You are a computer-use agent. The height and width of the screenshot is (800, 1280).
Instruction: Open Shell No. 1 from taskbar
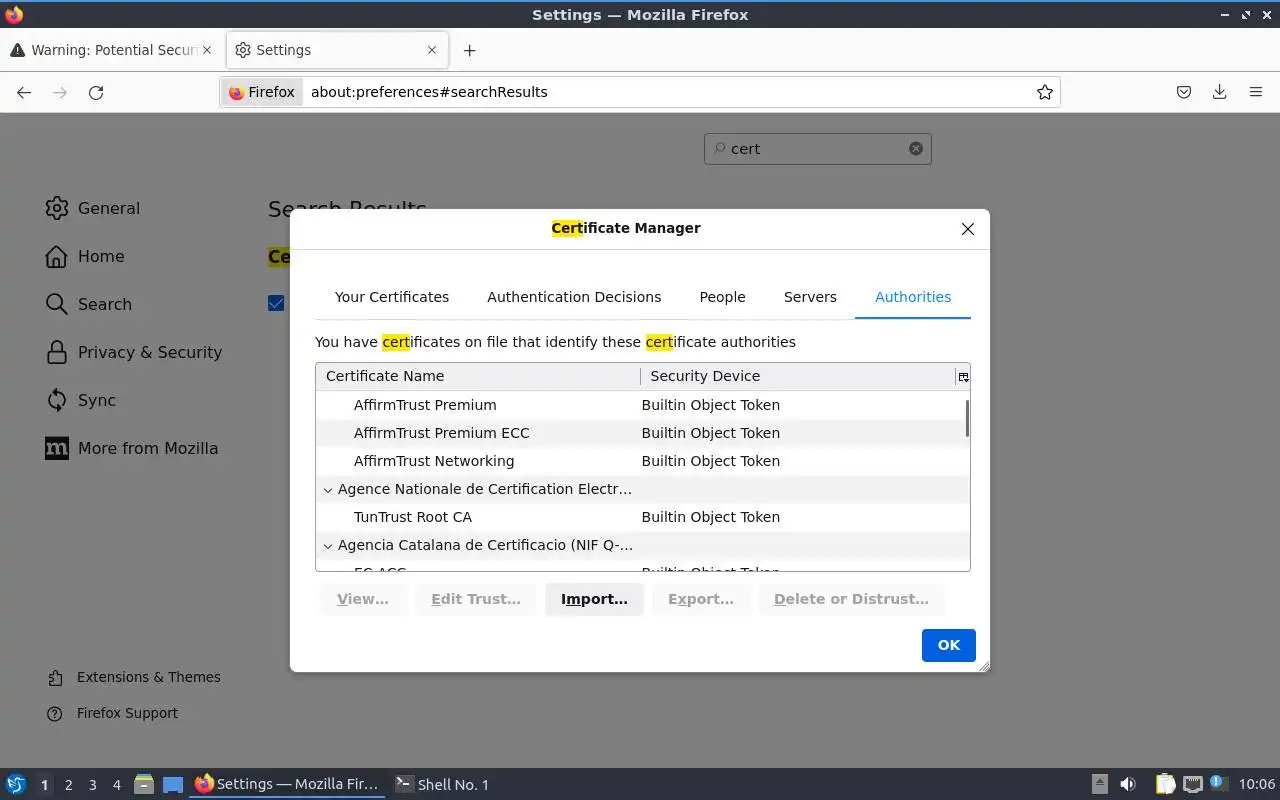click(442, 784)
